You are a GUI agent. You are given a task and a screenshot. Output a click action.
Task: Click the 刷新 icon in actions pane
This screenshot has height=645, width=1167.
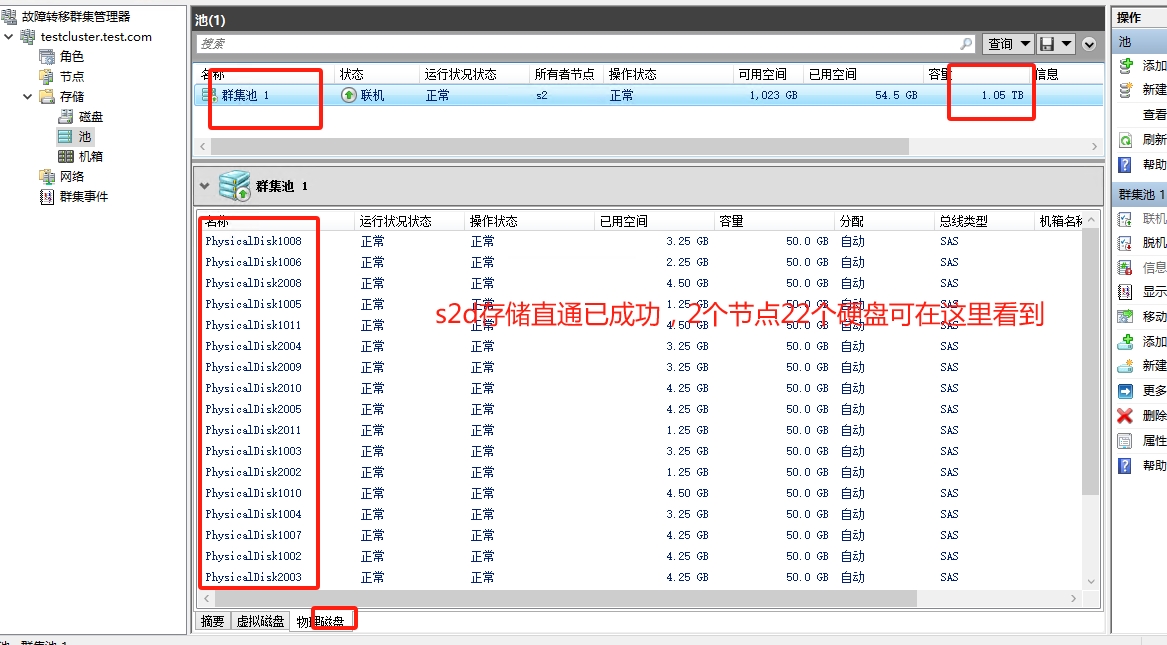1126,140
